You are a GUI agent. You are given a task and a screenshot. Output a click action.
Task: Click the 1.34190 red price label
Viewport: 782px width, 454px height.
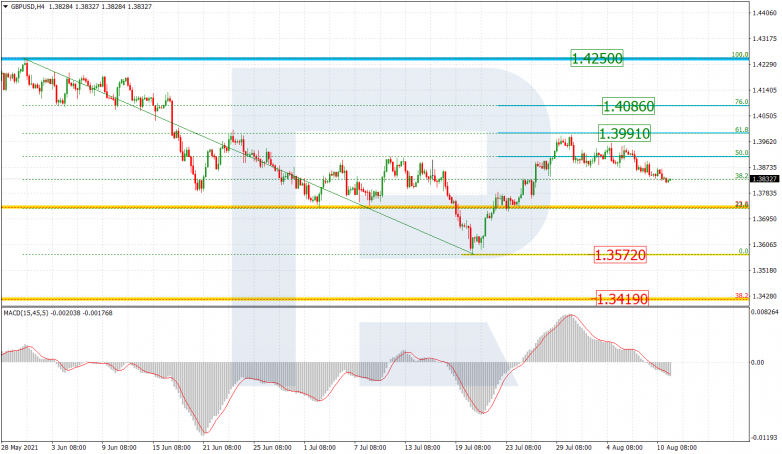coord(622,299)
